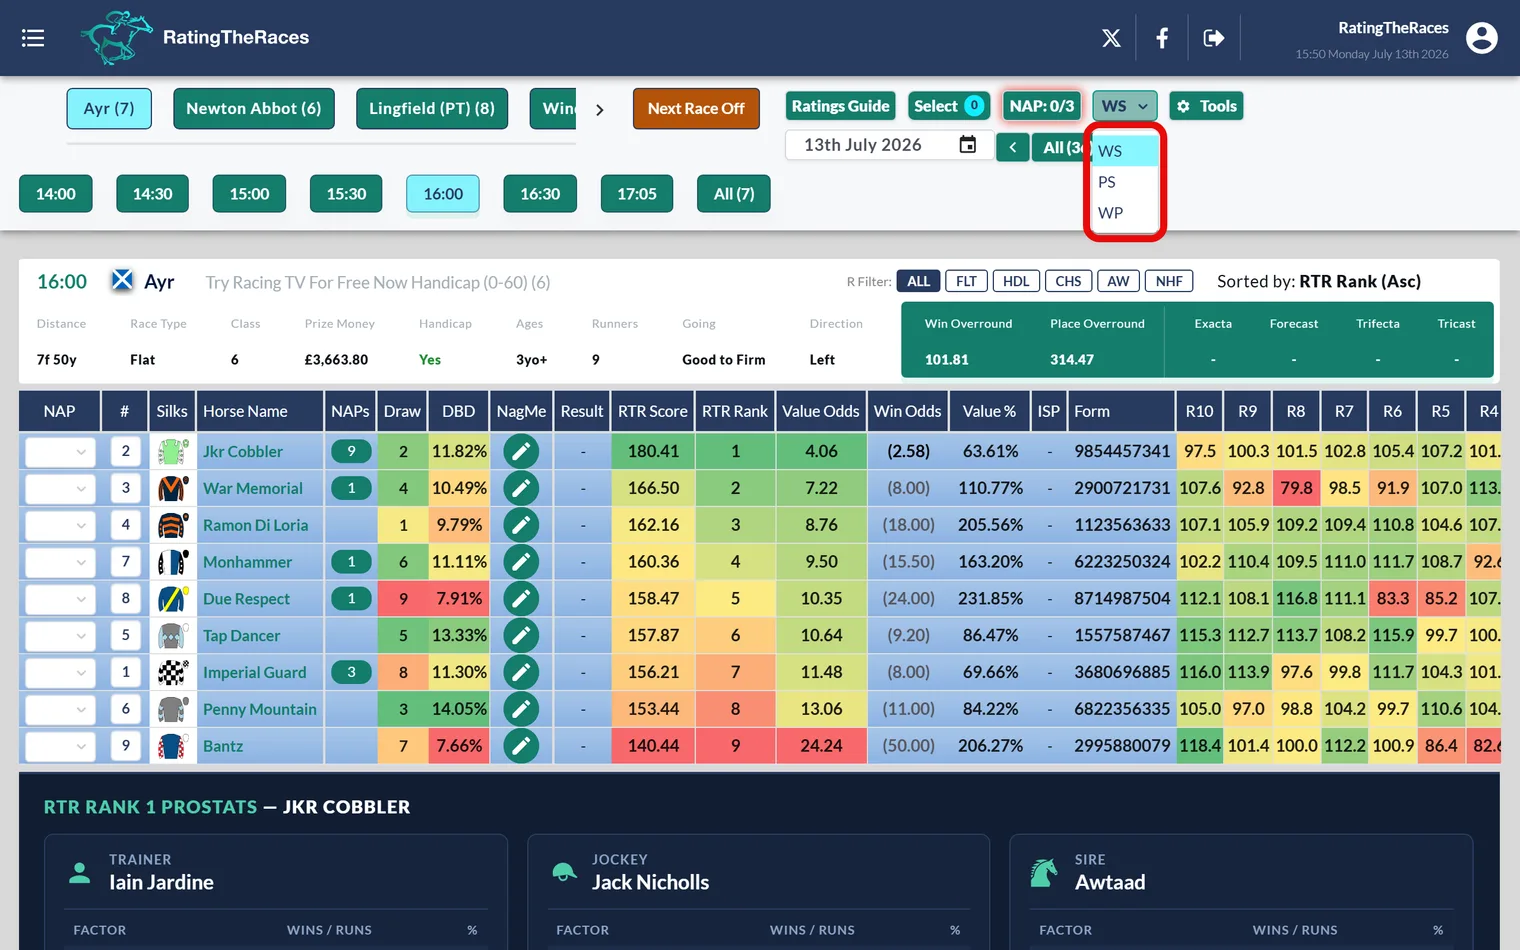
Task: Open NagMe pencil for Bantz
Action: pos(521,746)
